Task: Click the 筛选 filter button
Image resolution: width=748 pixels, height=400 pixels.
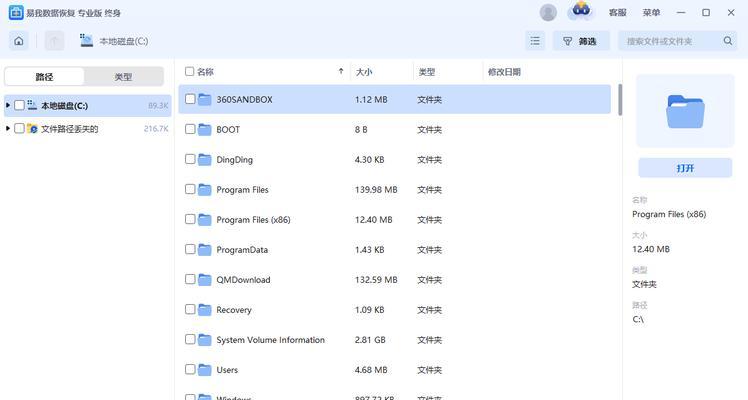Action: [x=581, y=41]
